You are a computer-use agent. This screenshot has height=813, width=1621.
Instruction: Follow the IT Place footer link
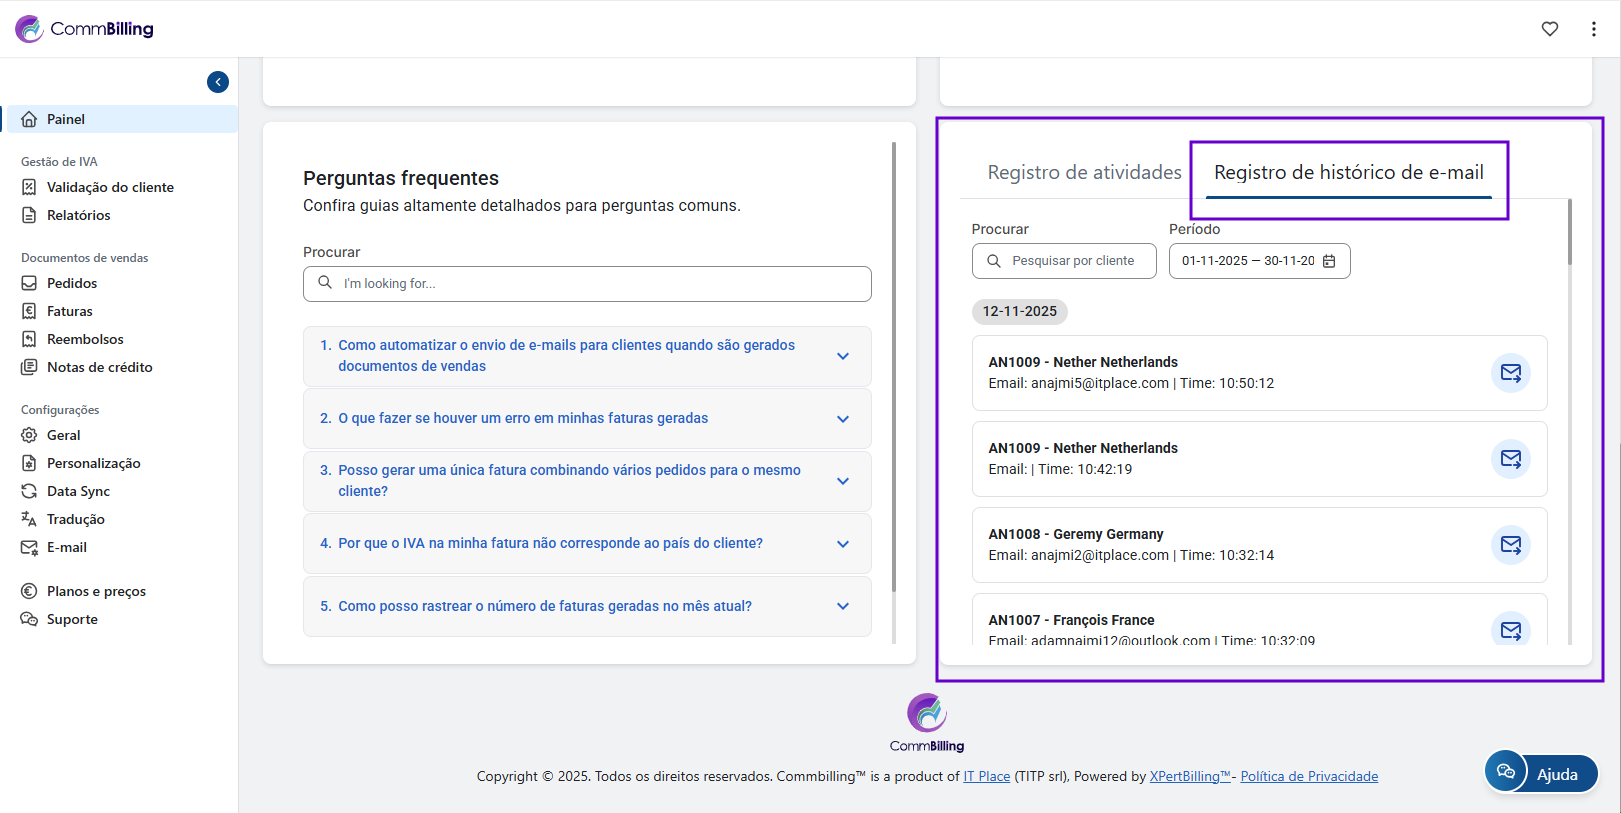tap(986, 777)
